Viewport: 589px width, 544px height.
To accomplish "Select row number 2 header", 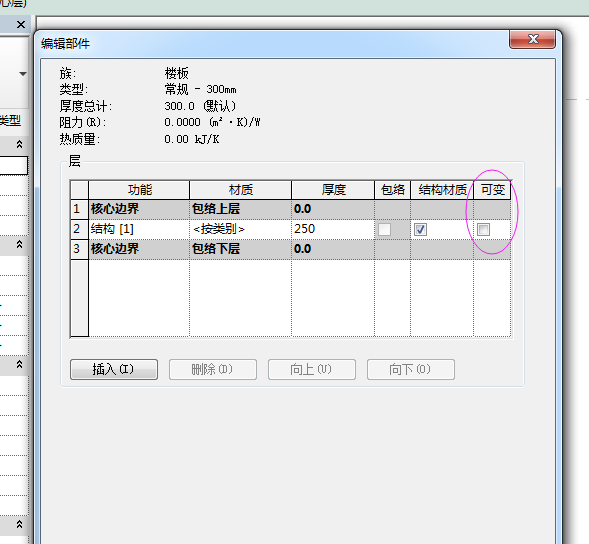I will (x=79, y=229).
